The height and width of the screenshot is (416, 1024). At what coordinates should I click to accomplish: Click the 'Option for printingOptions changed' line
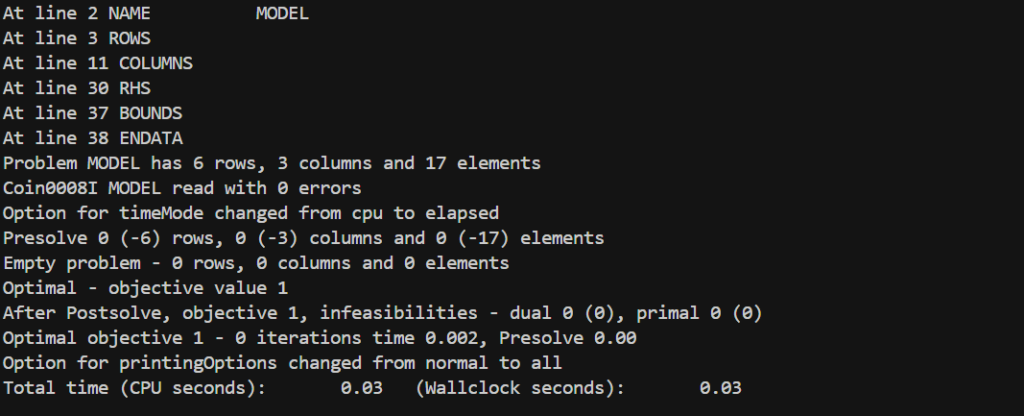282,363
